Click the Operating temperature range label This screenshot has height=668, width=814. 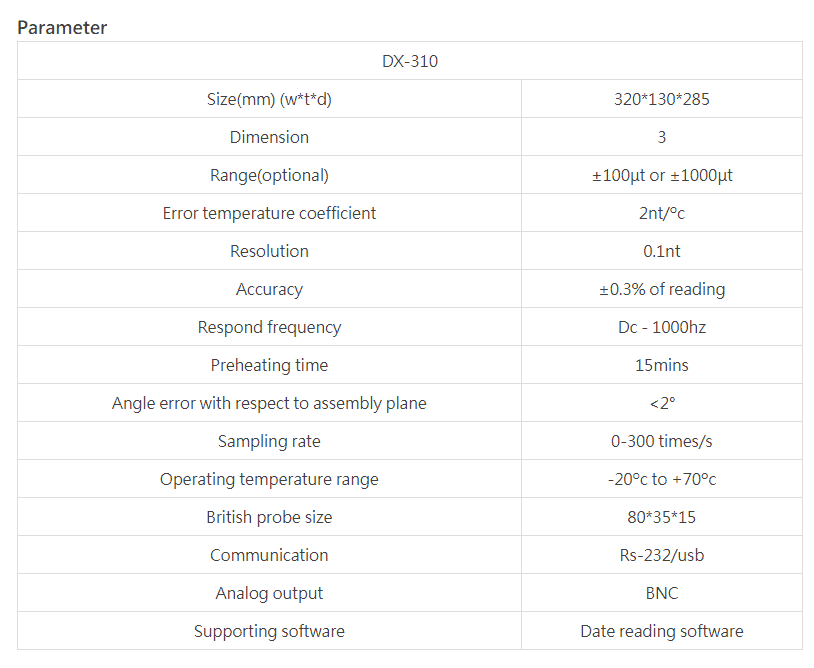pos(269,479)
